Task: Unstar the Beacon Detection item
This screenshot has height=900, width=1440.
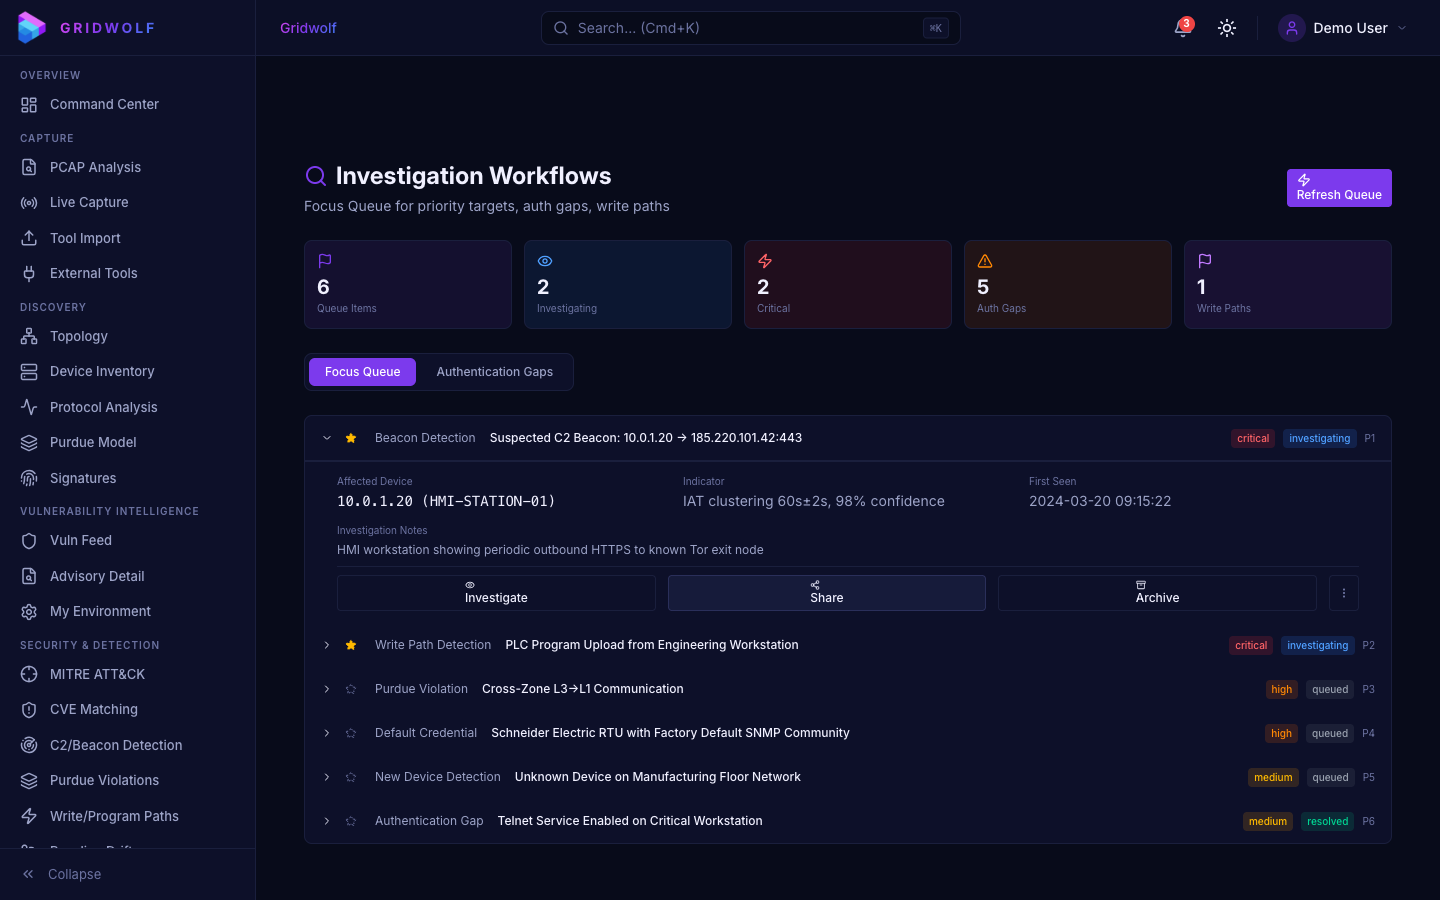Action: tap(351, 437)
